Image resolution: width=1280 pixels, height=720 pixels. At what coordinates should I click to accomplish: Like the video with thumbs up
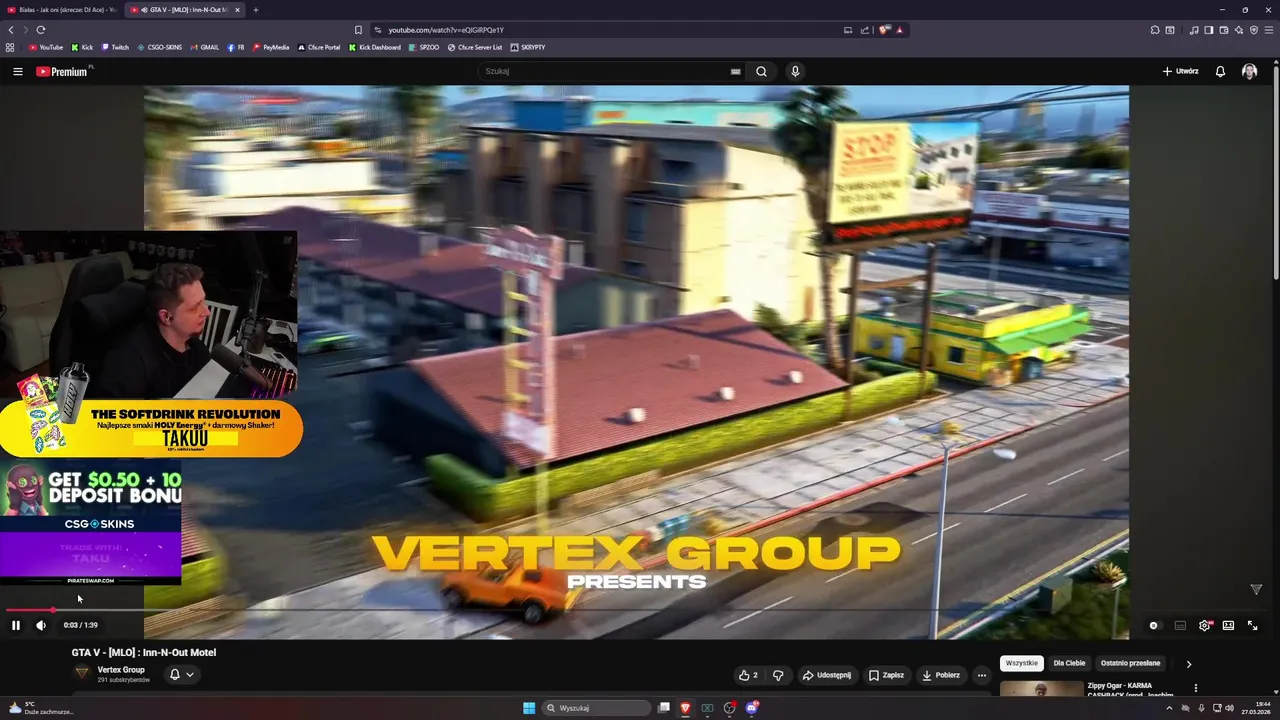748,675
